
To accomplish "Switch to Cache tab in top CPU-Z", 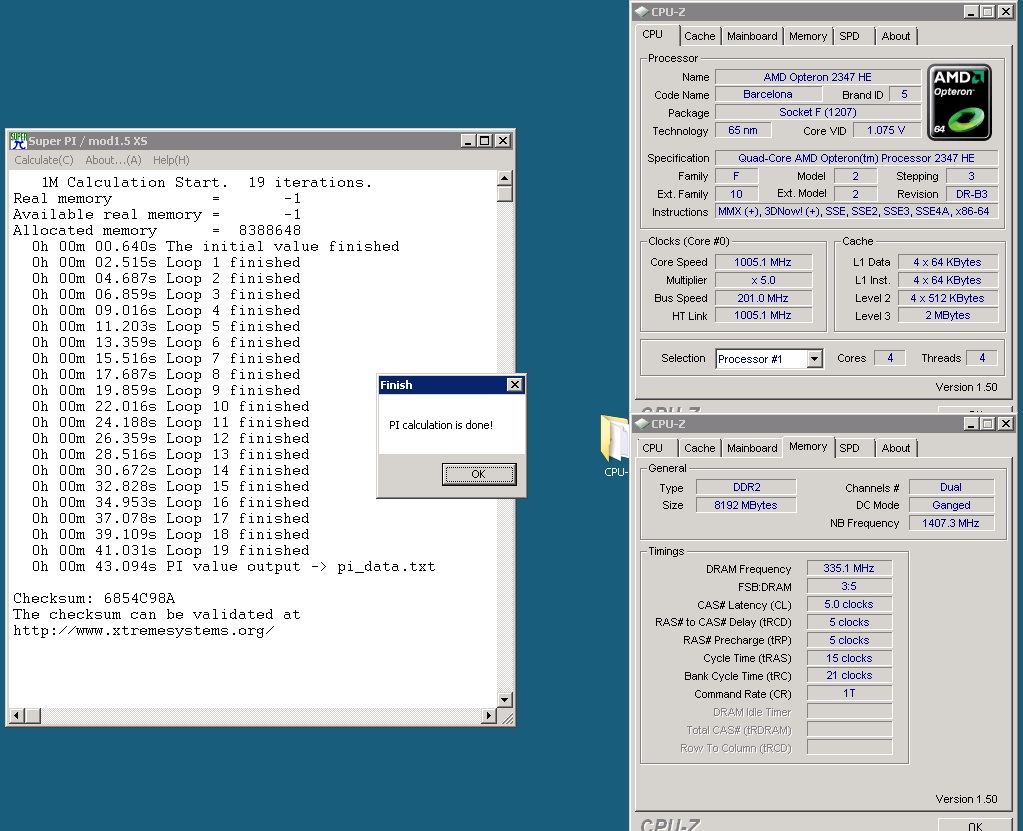I will 699,37.
